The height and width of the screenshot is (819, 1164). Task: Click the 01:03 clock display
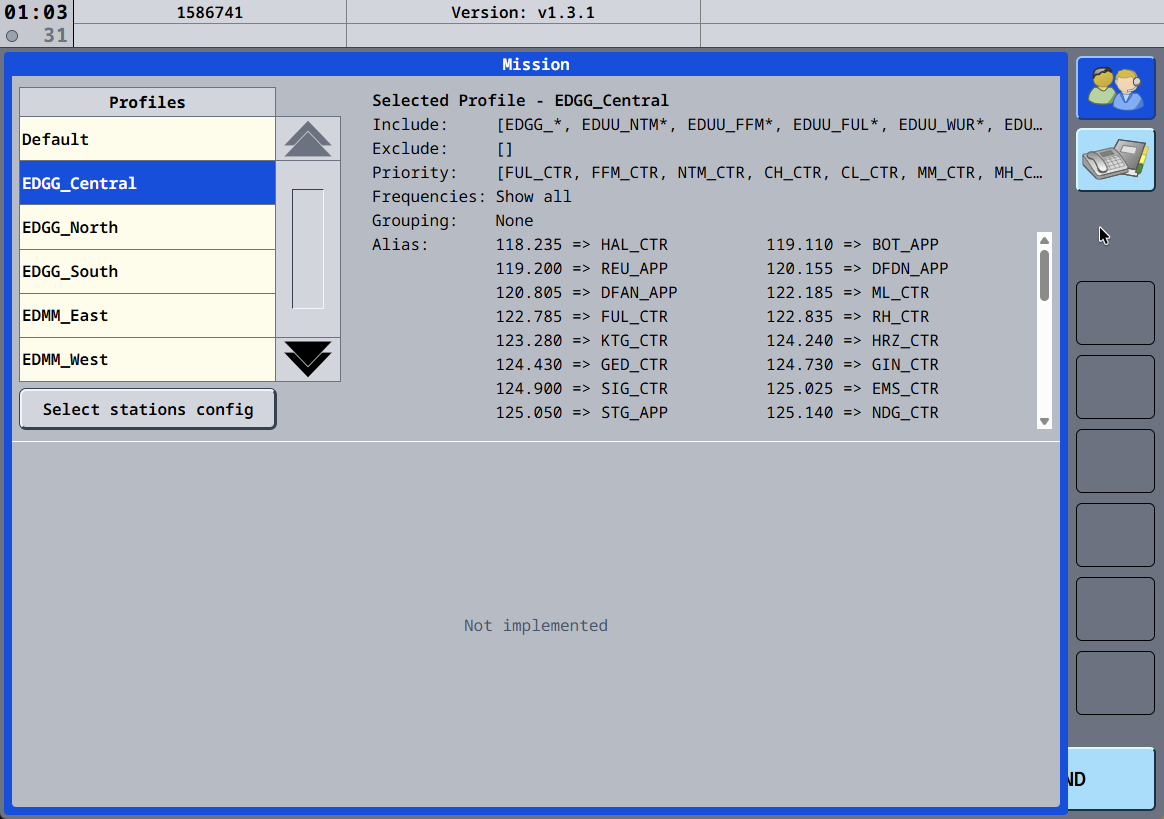(x=36, y=12)
